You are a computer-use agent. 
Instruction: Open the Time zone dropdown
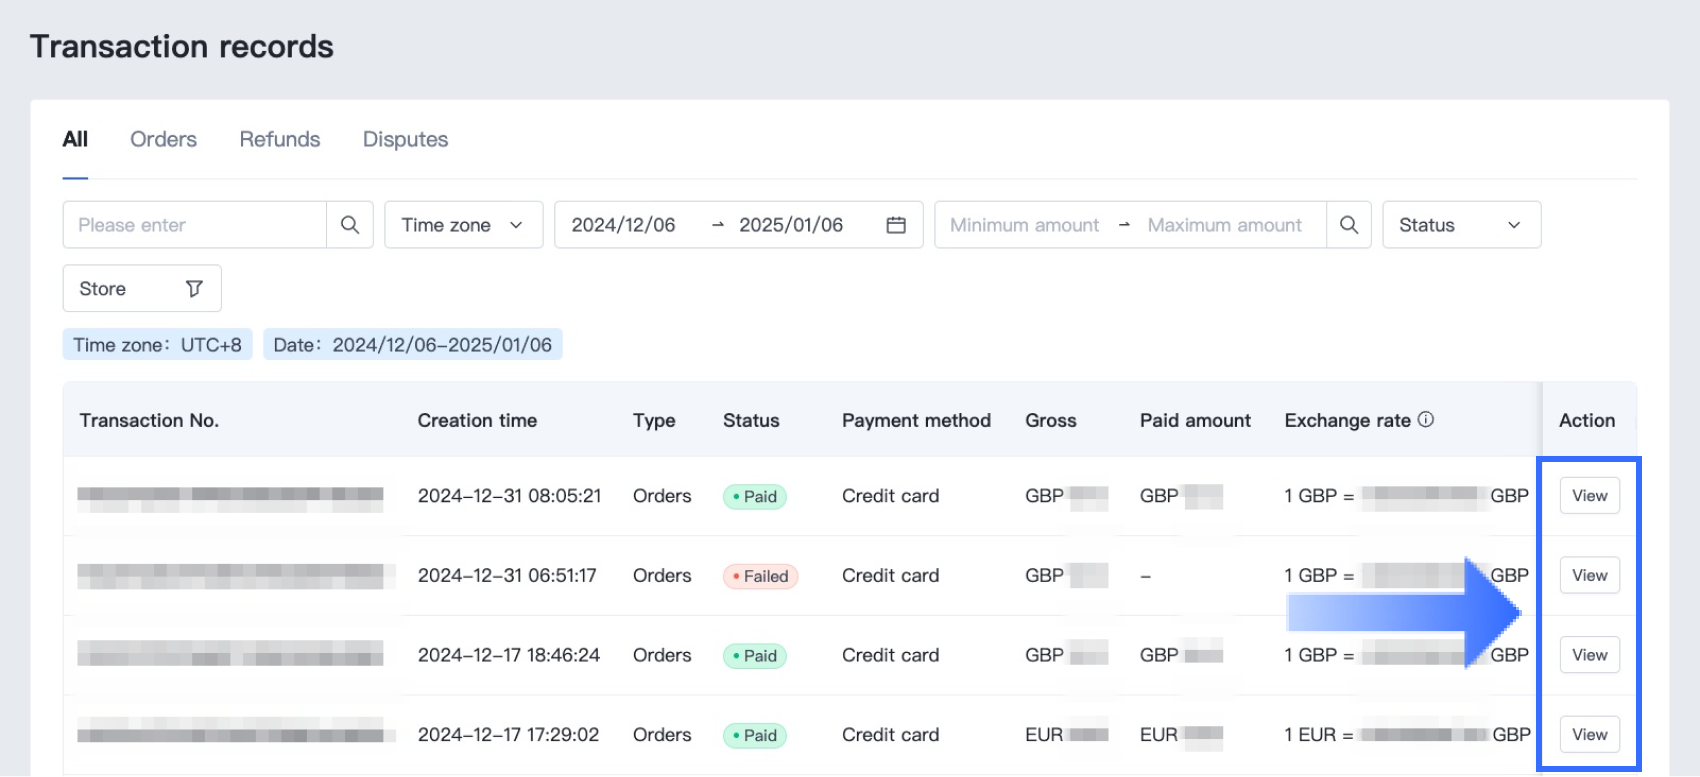463,225
